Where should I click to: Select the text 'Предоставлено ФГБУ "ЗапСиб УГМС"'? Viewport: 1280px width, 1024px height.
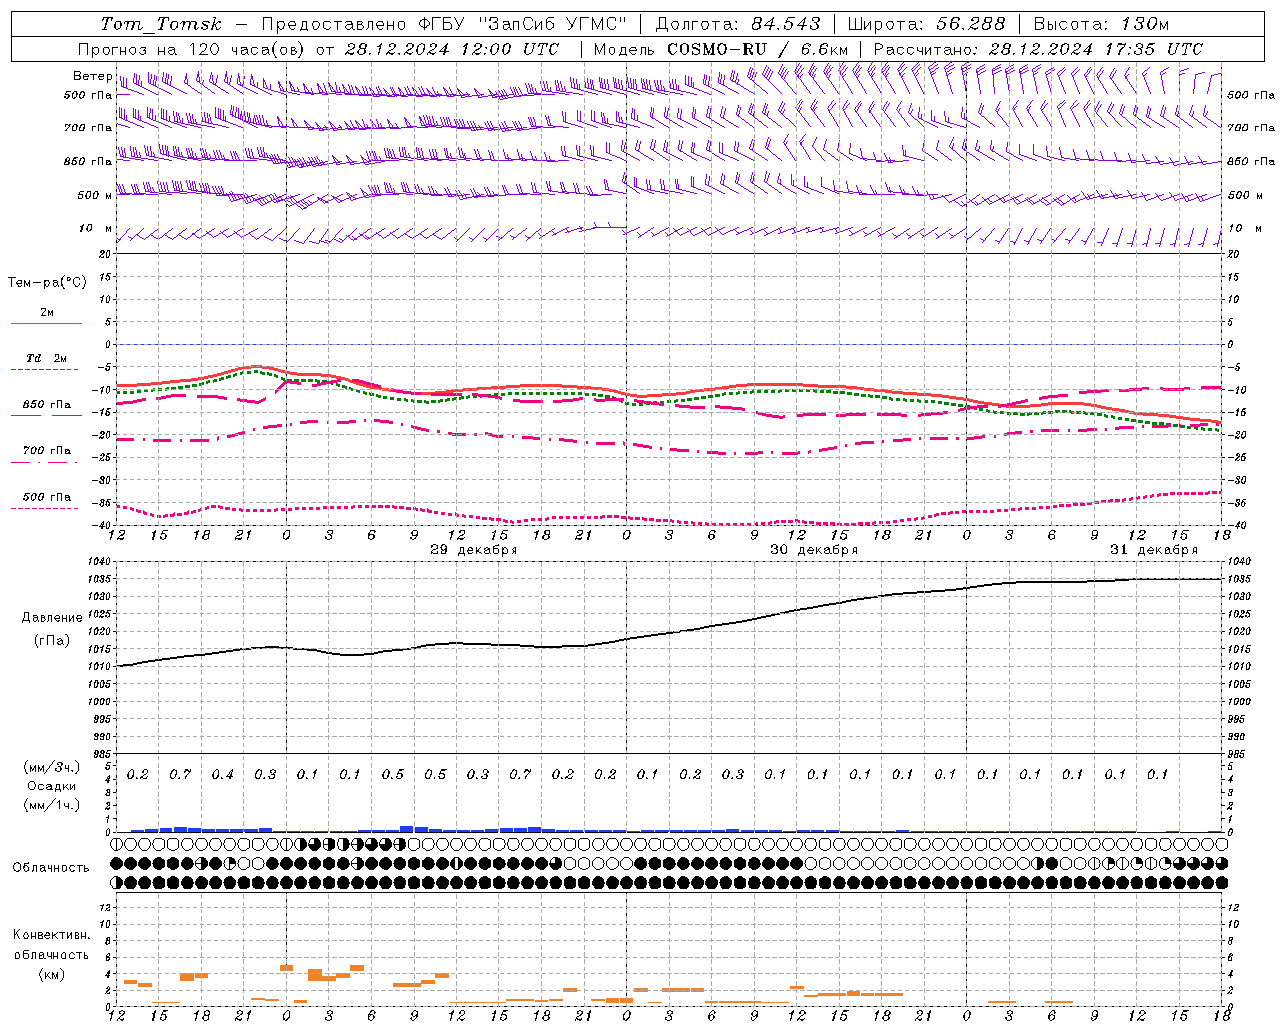point(443,24)
